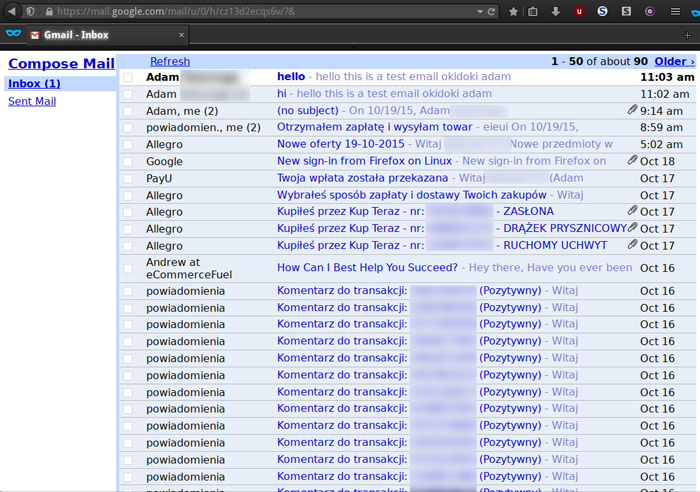Image resolution: width=700 pixels, height=492 pixels.
Task: Select the 'Nowe oferty 19-10-2015' email checkbox
Action: [x=128, y=145]
